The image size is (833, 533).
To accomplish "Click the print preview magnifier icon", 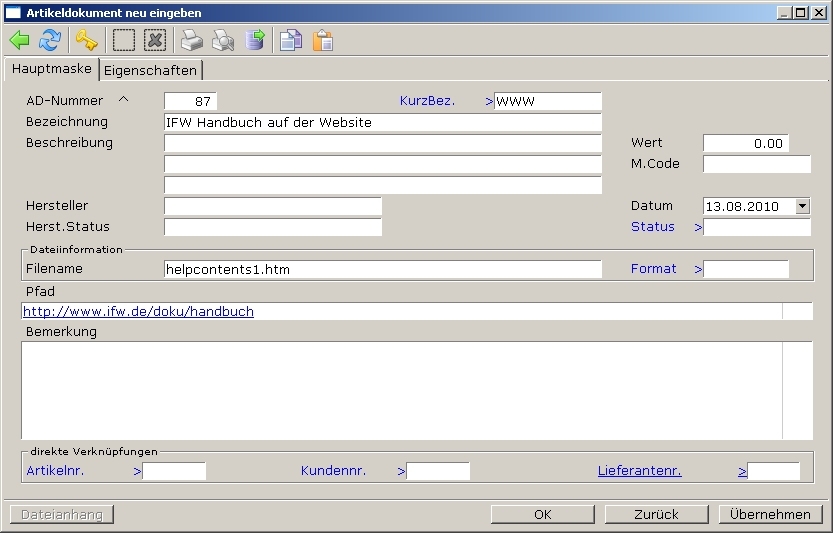I will 223,40.
